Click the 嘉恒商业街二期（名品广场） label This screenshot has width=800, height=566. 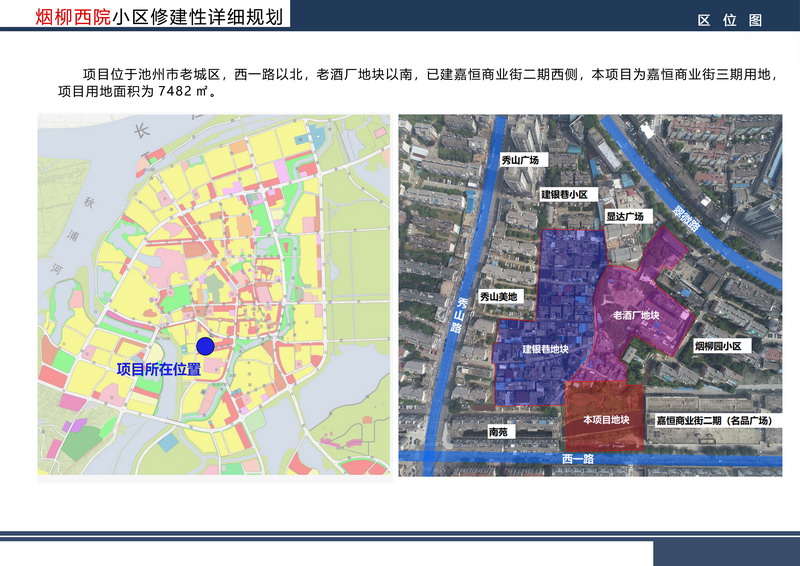[x=713, y=421]
